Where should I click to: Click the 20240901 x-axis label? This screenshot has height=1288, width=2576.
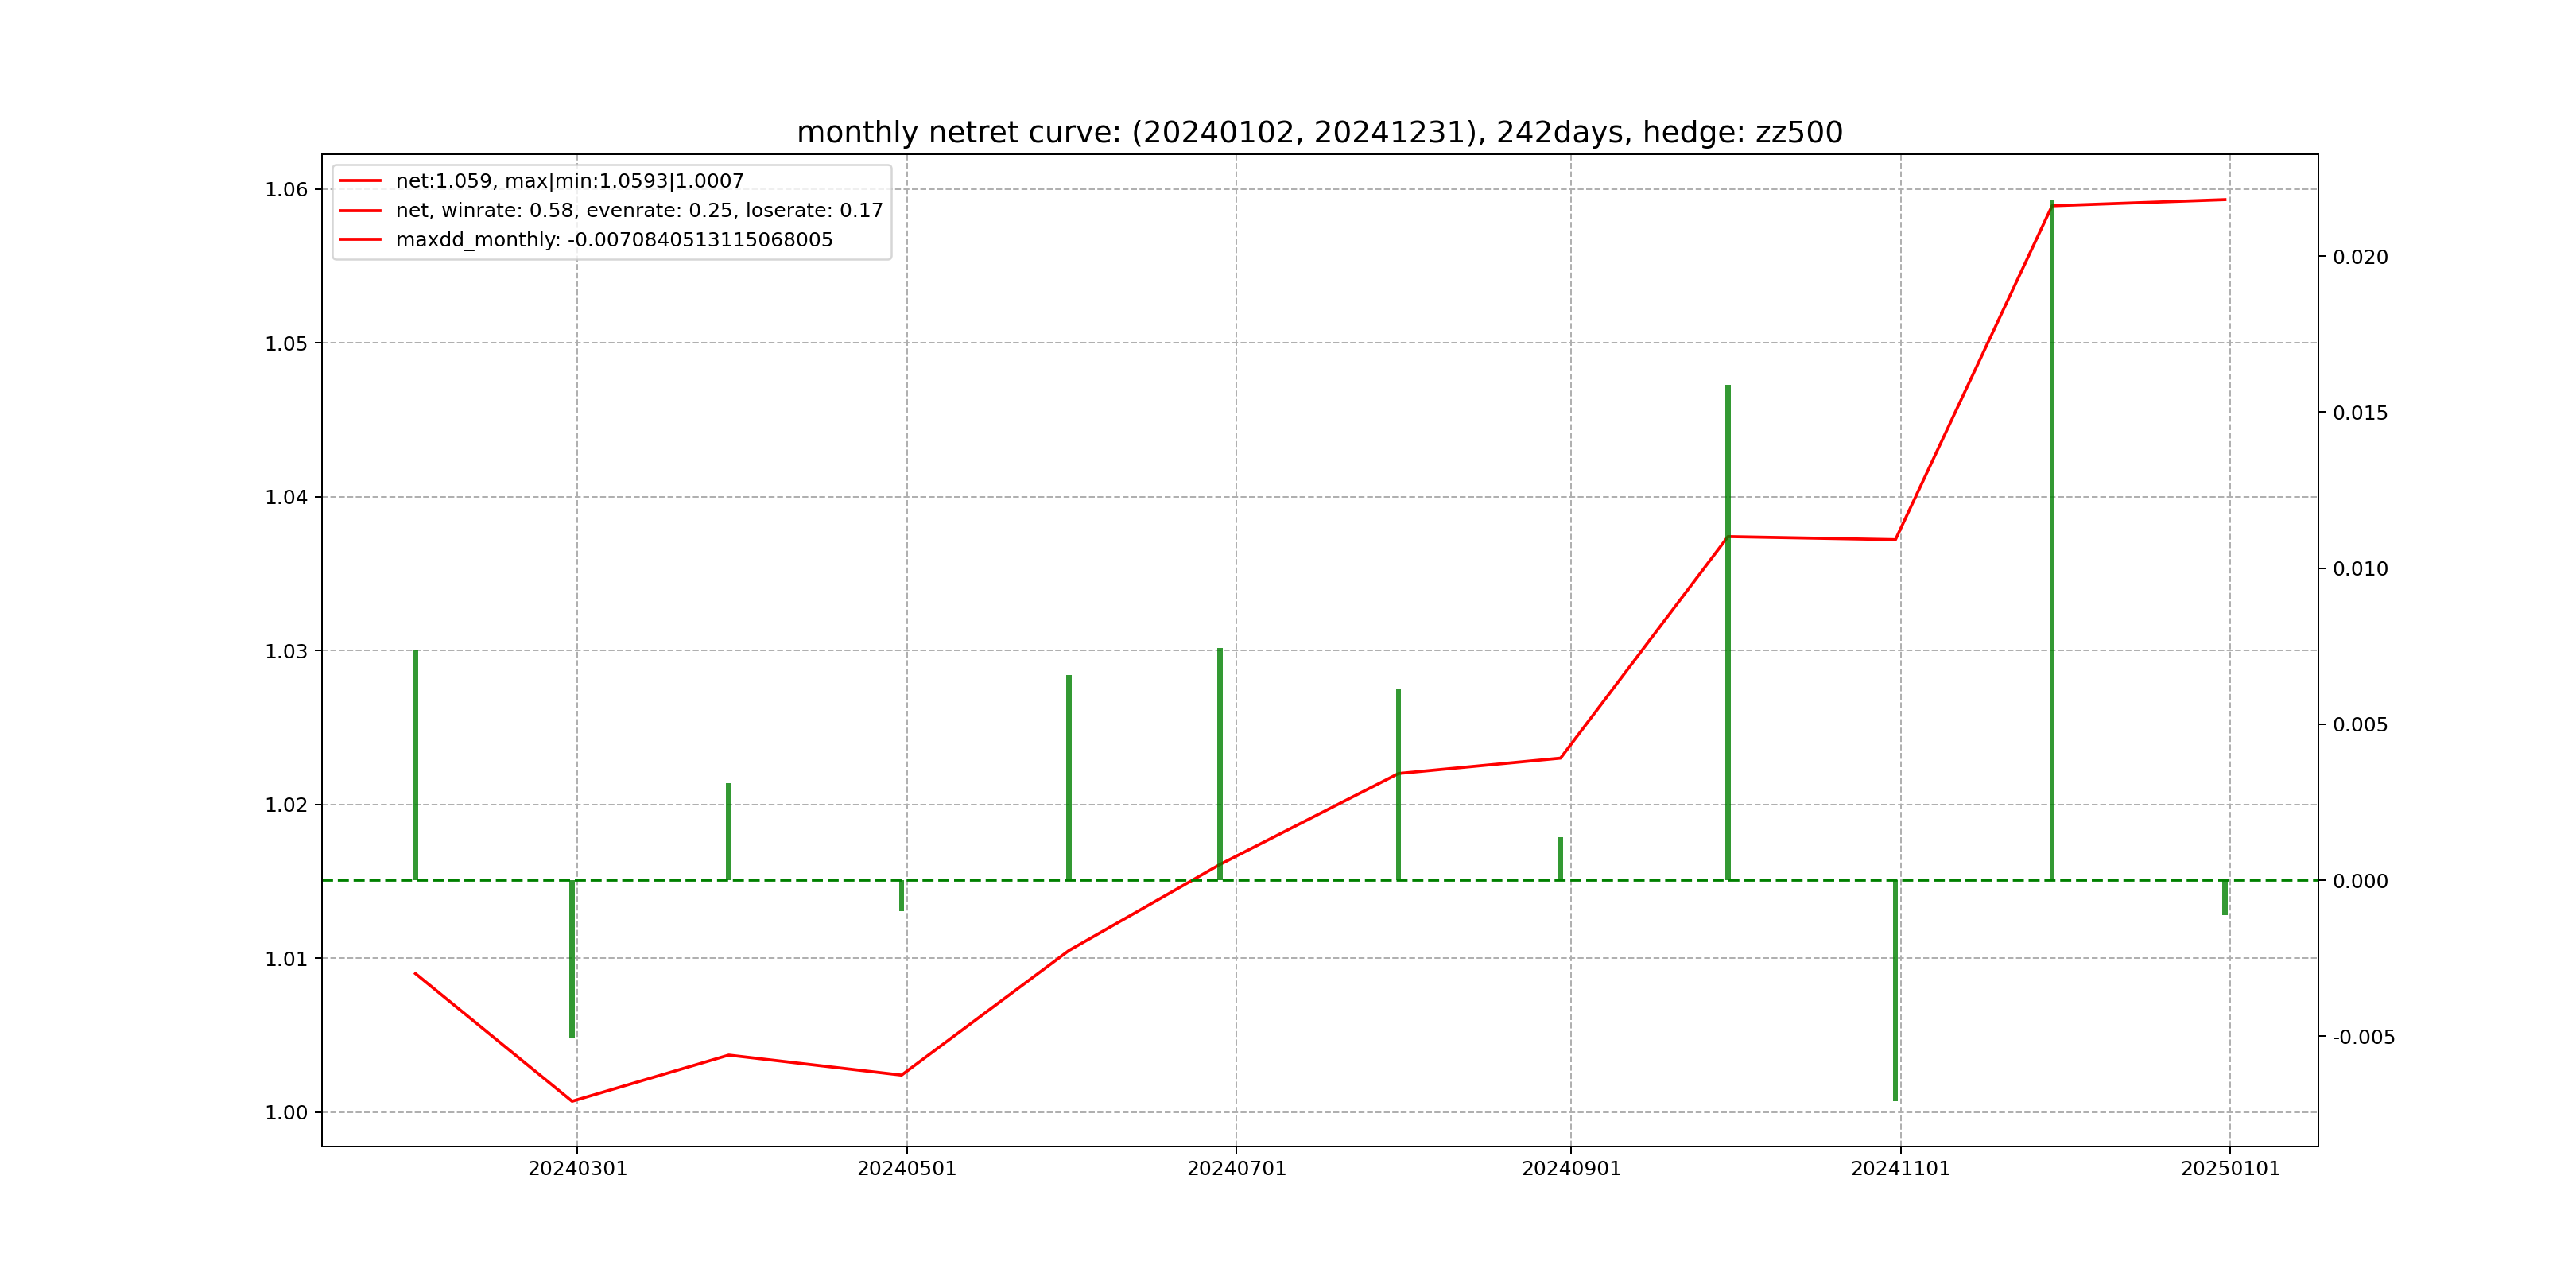point(1571,1169)
